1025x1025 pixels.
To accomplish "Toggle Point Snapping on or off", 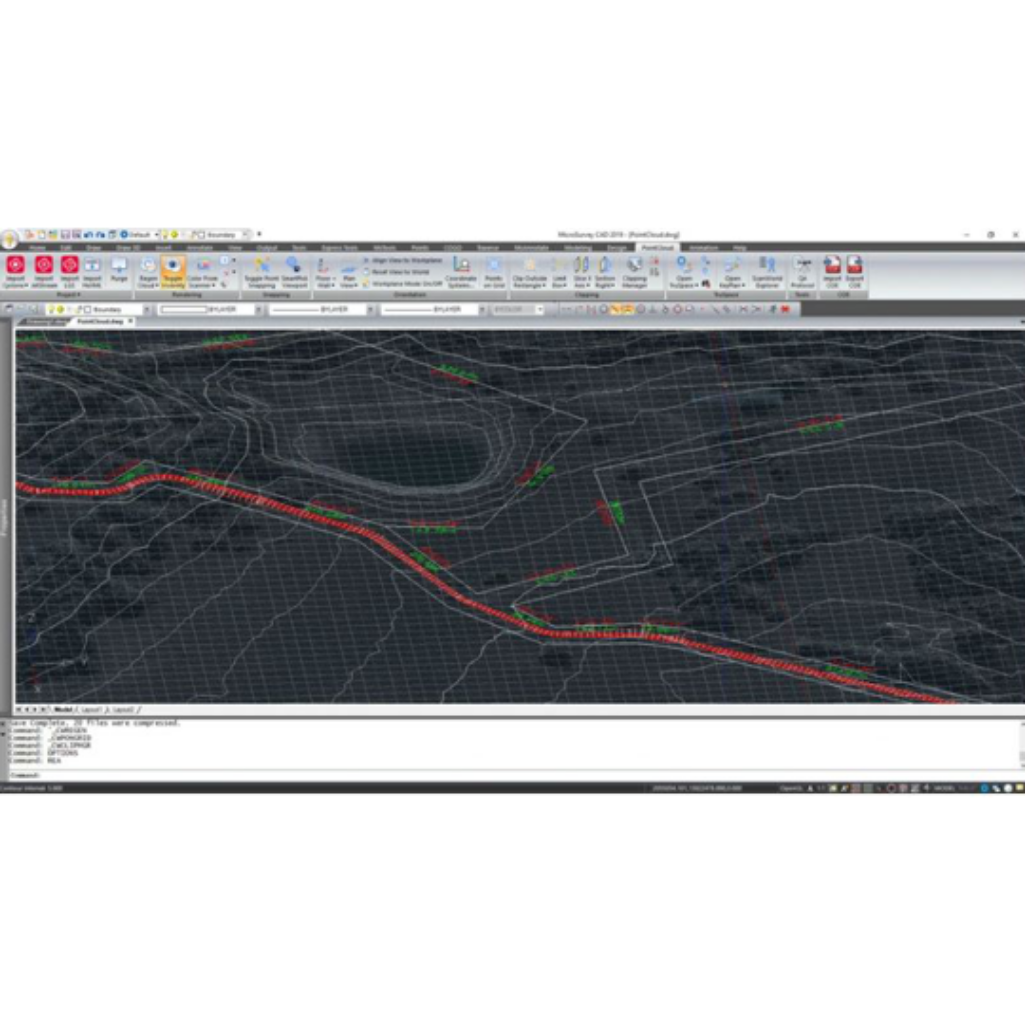I will click(262, 270).
